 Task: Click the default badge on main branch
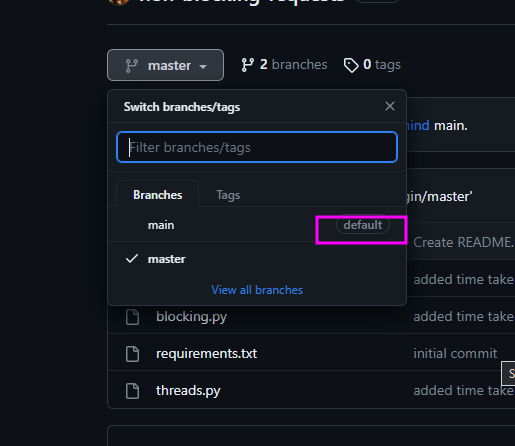tap(363, 225)
